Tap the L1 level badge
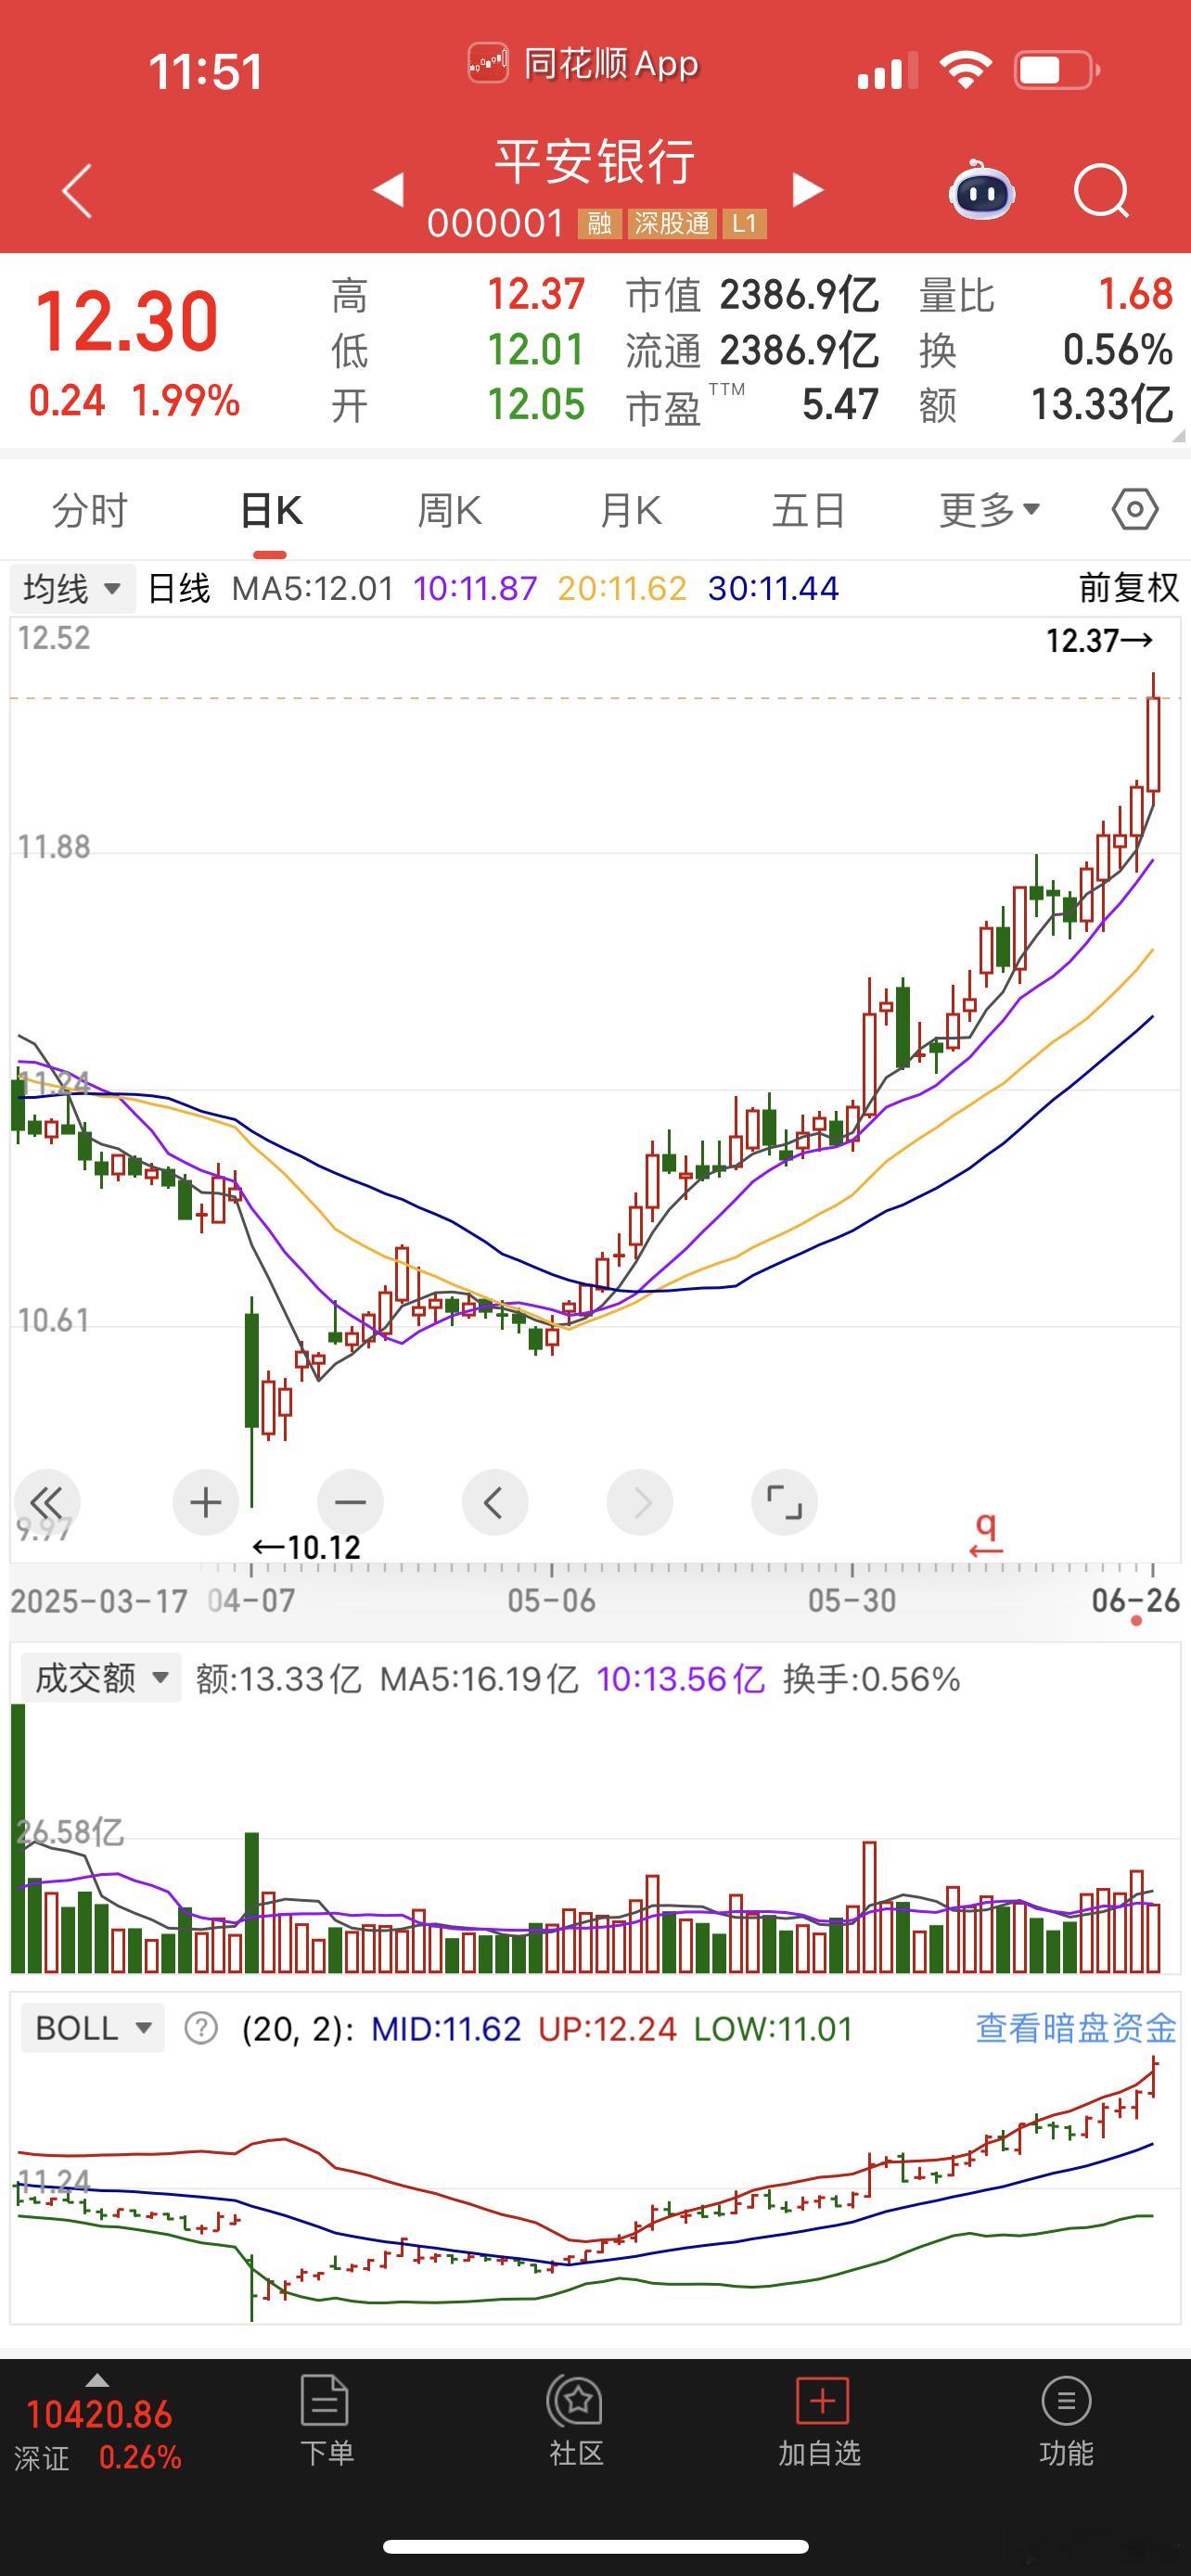 pos(744,223)
